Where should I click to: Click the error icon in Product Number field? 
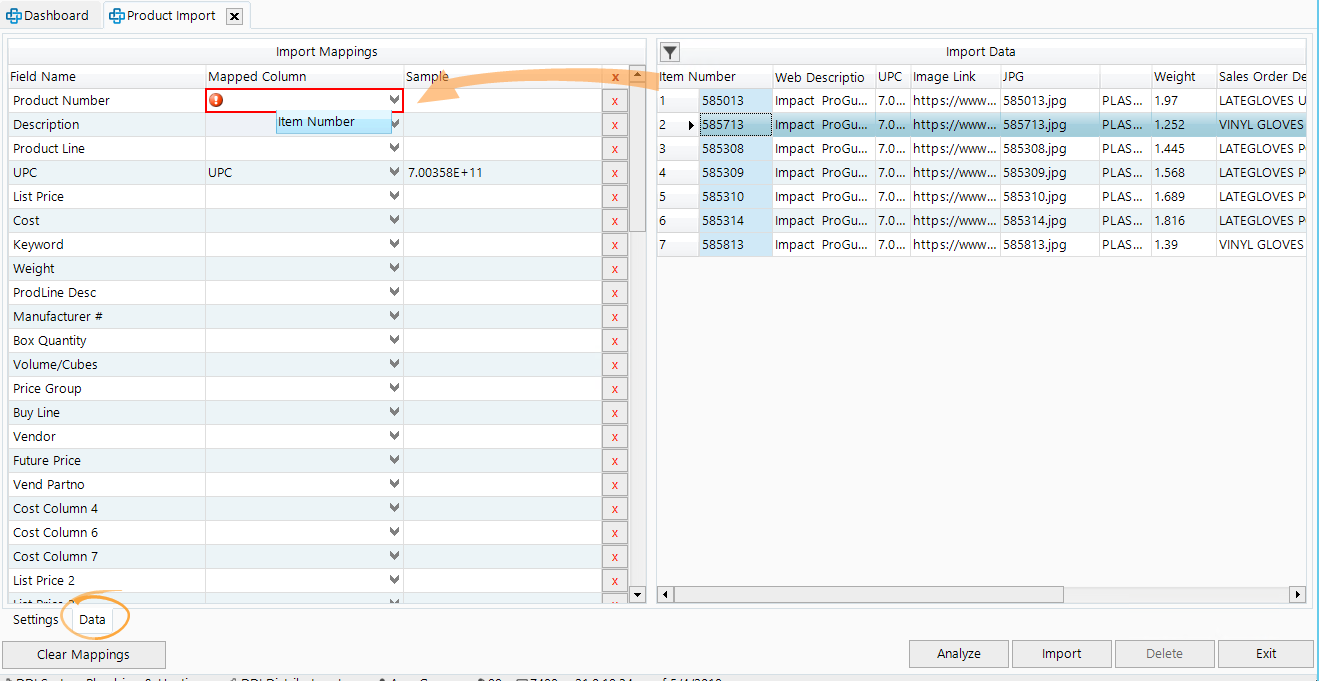(x=216, y=100)
